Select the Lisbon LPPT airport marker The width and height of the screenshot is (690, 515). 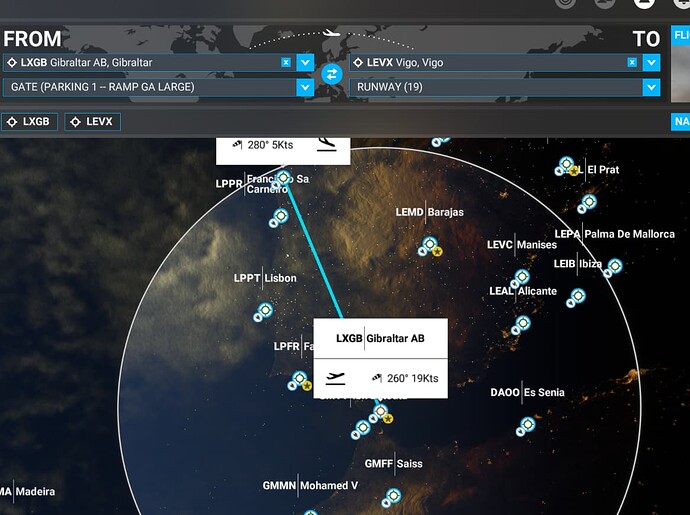(265, 310)
